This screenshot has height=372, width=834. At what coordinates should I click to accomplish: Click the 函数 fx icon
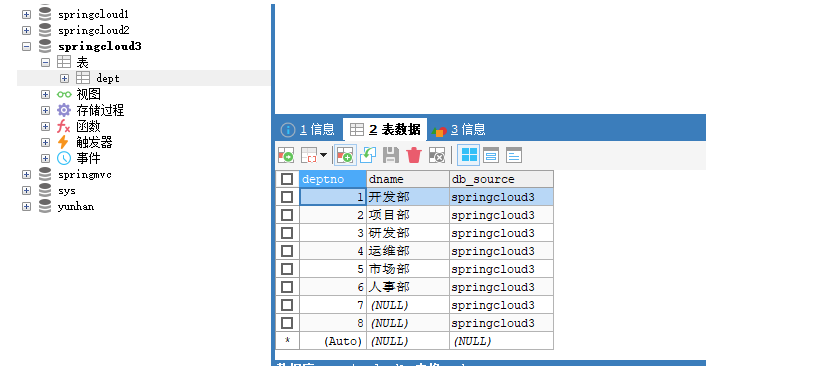tap(64, 126)
